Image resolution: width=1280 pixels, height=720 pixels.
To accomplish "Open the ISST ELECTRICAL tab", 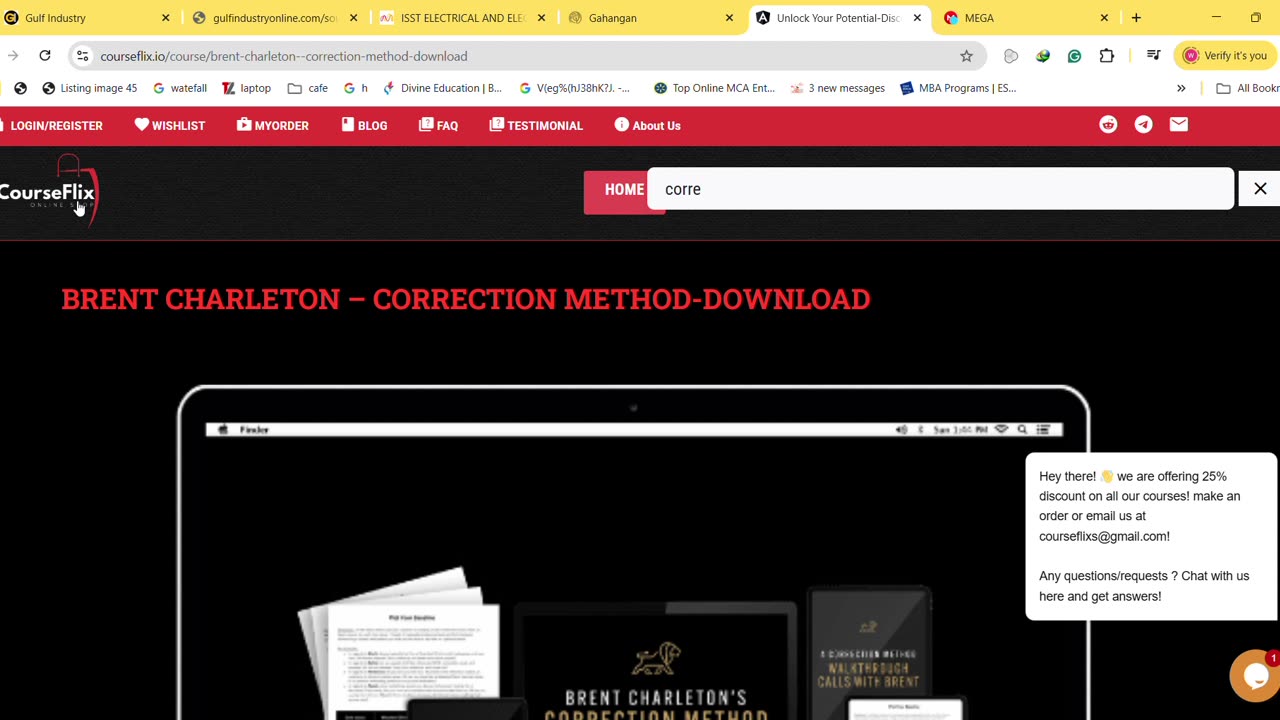I will [x=462, y=18].
